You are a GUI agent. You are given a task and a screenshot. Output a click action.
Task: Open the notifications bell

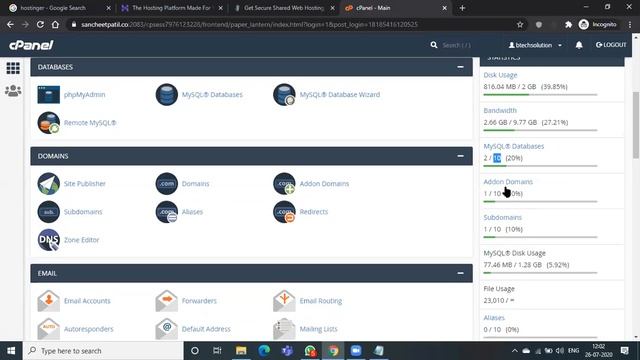[x=579, y=45]
